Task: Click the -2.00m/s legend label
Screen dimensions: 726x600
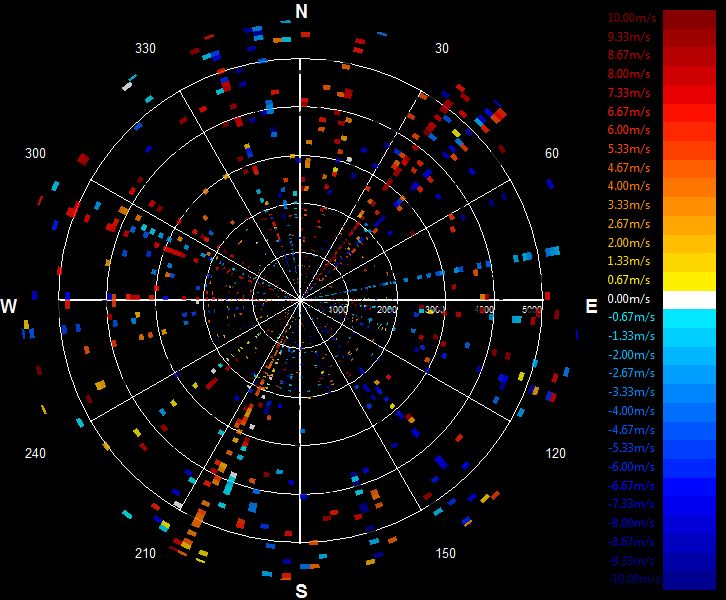Action: pyautogui.click(x=632, y=355)
